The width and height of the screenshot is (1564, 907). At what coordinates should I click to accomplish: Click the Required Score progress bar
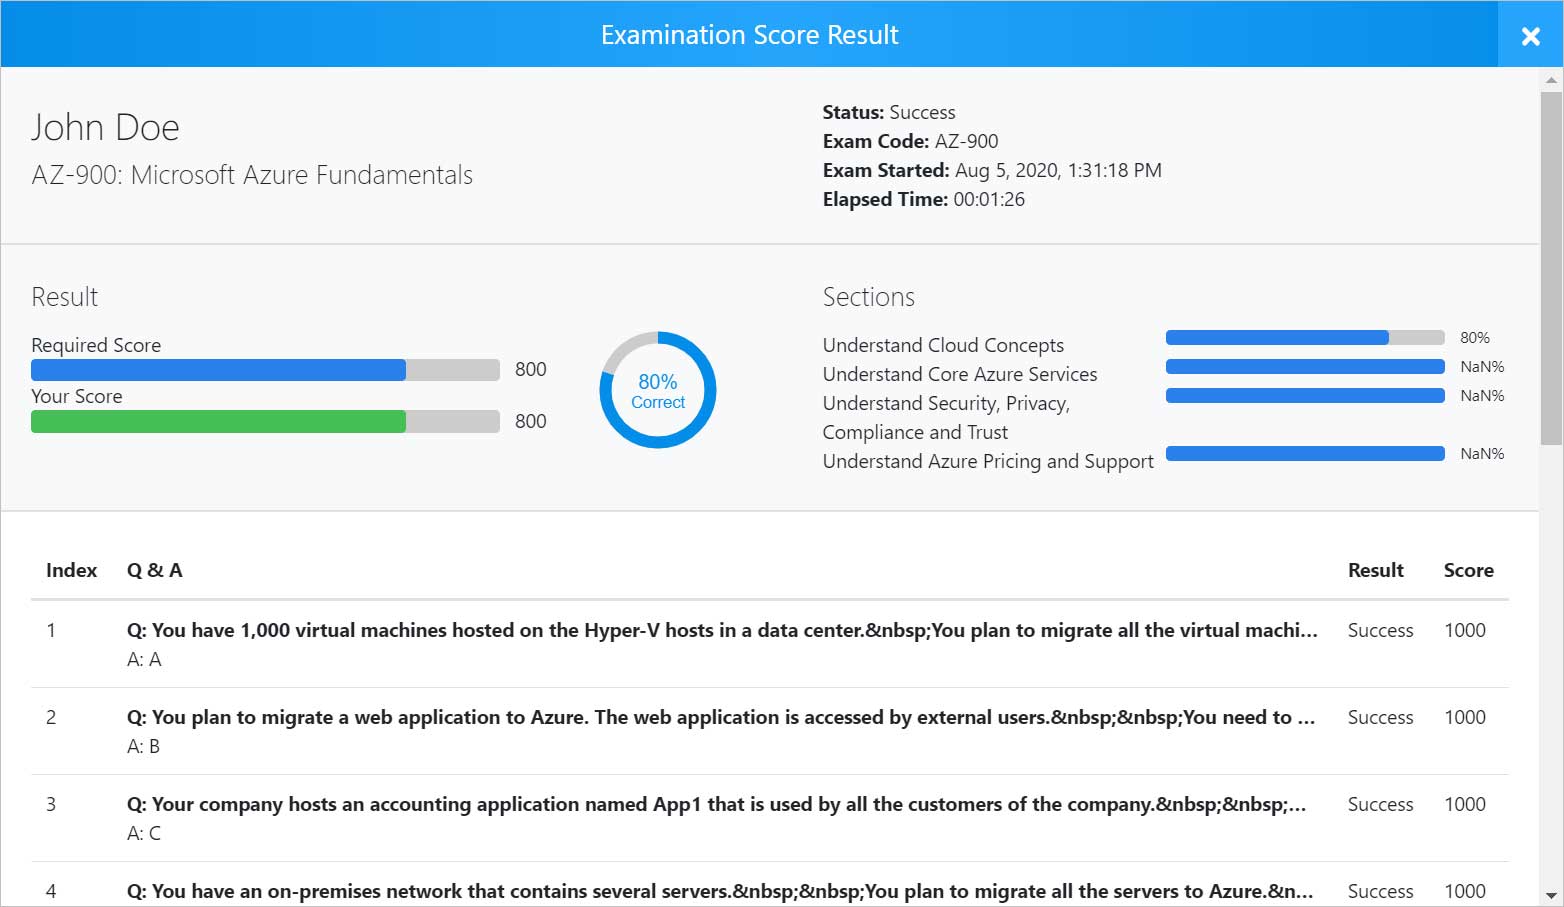265,370
